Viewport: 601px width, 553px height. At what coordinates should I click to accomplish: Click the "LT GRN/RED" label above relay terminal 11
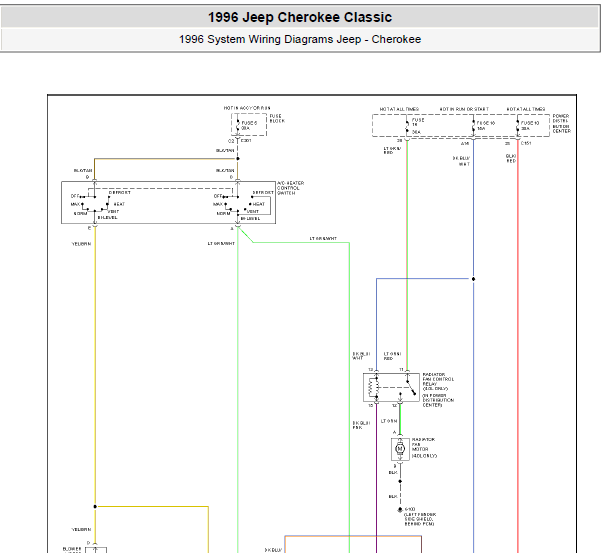(392, 356)
